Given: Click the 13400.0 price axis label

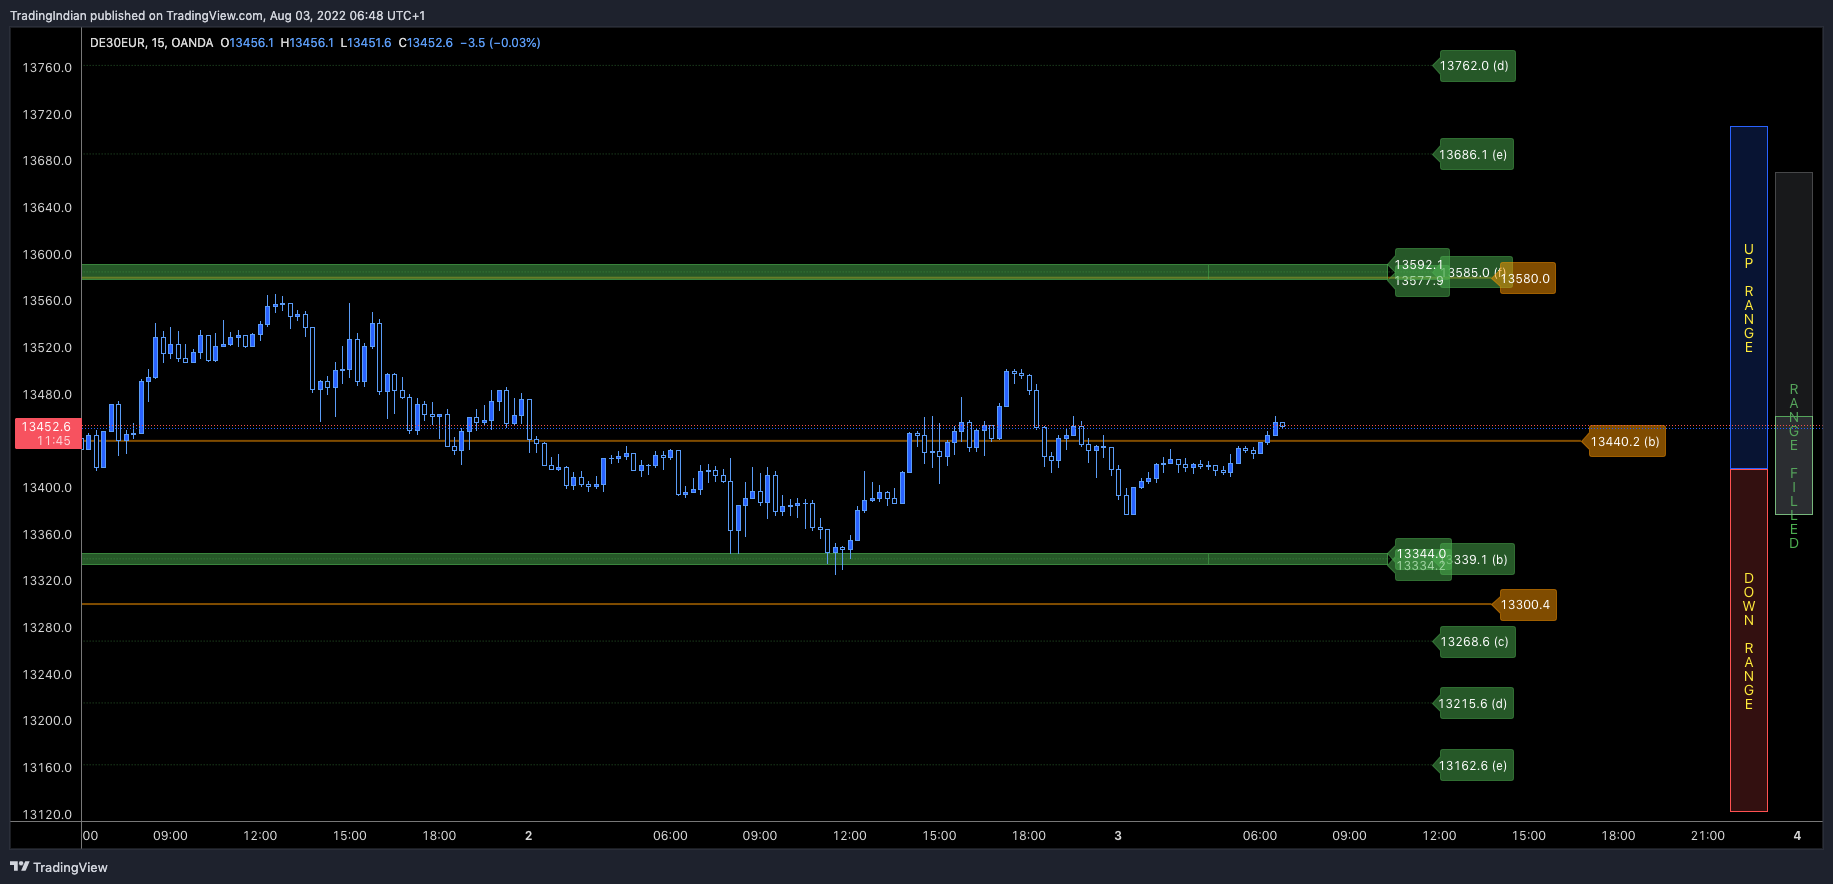Looking at the screenshot, I should [x=47, y=487].
